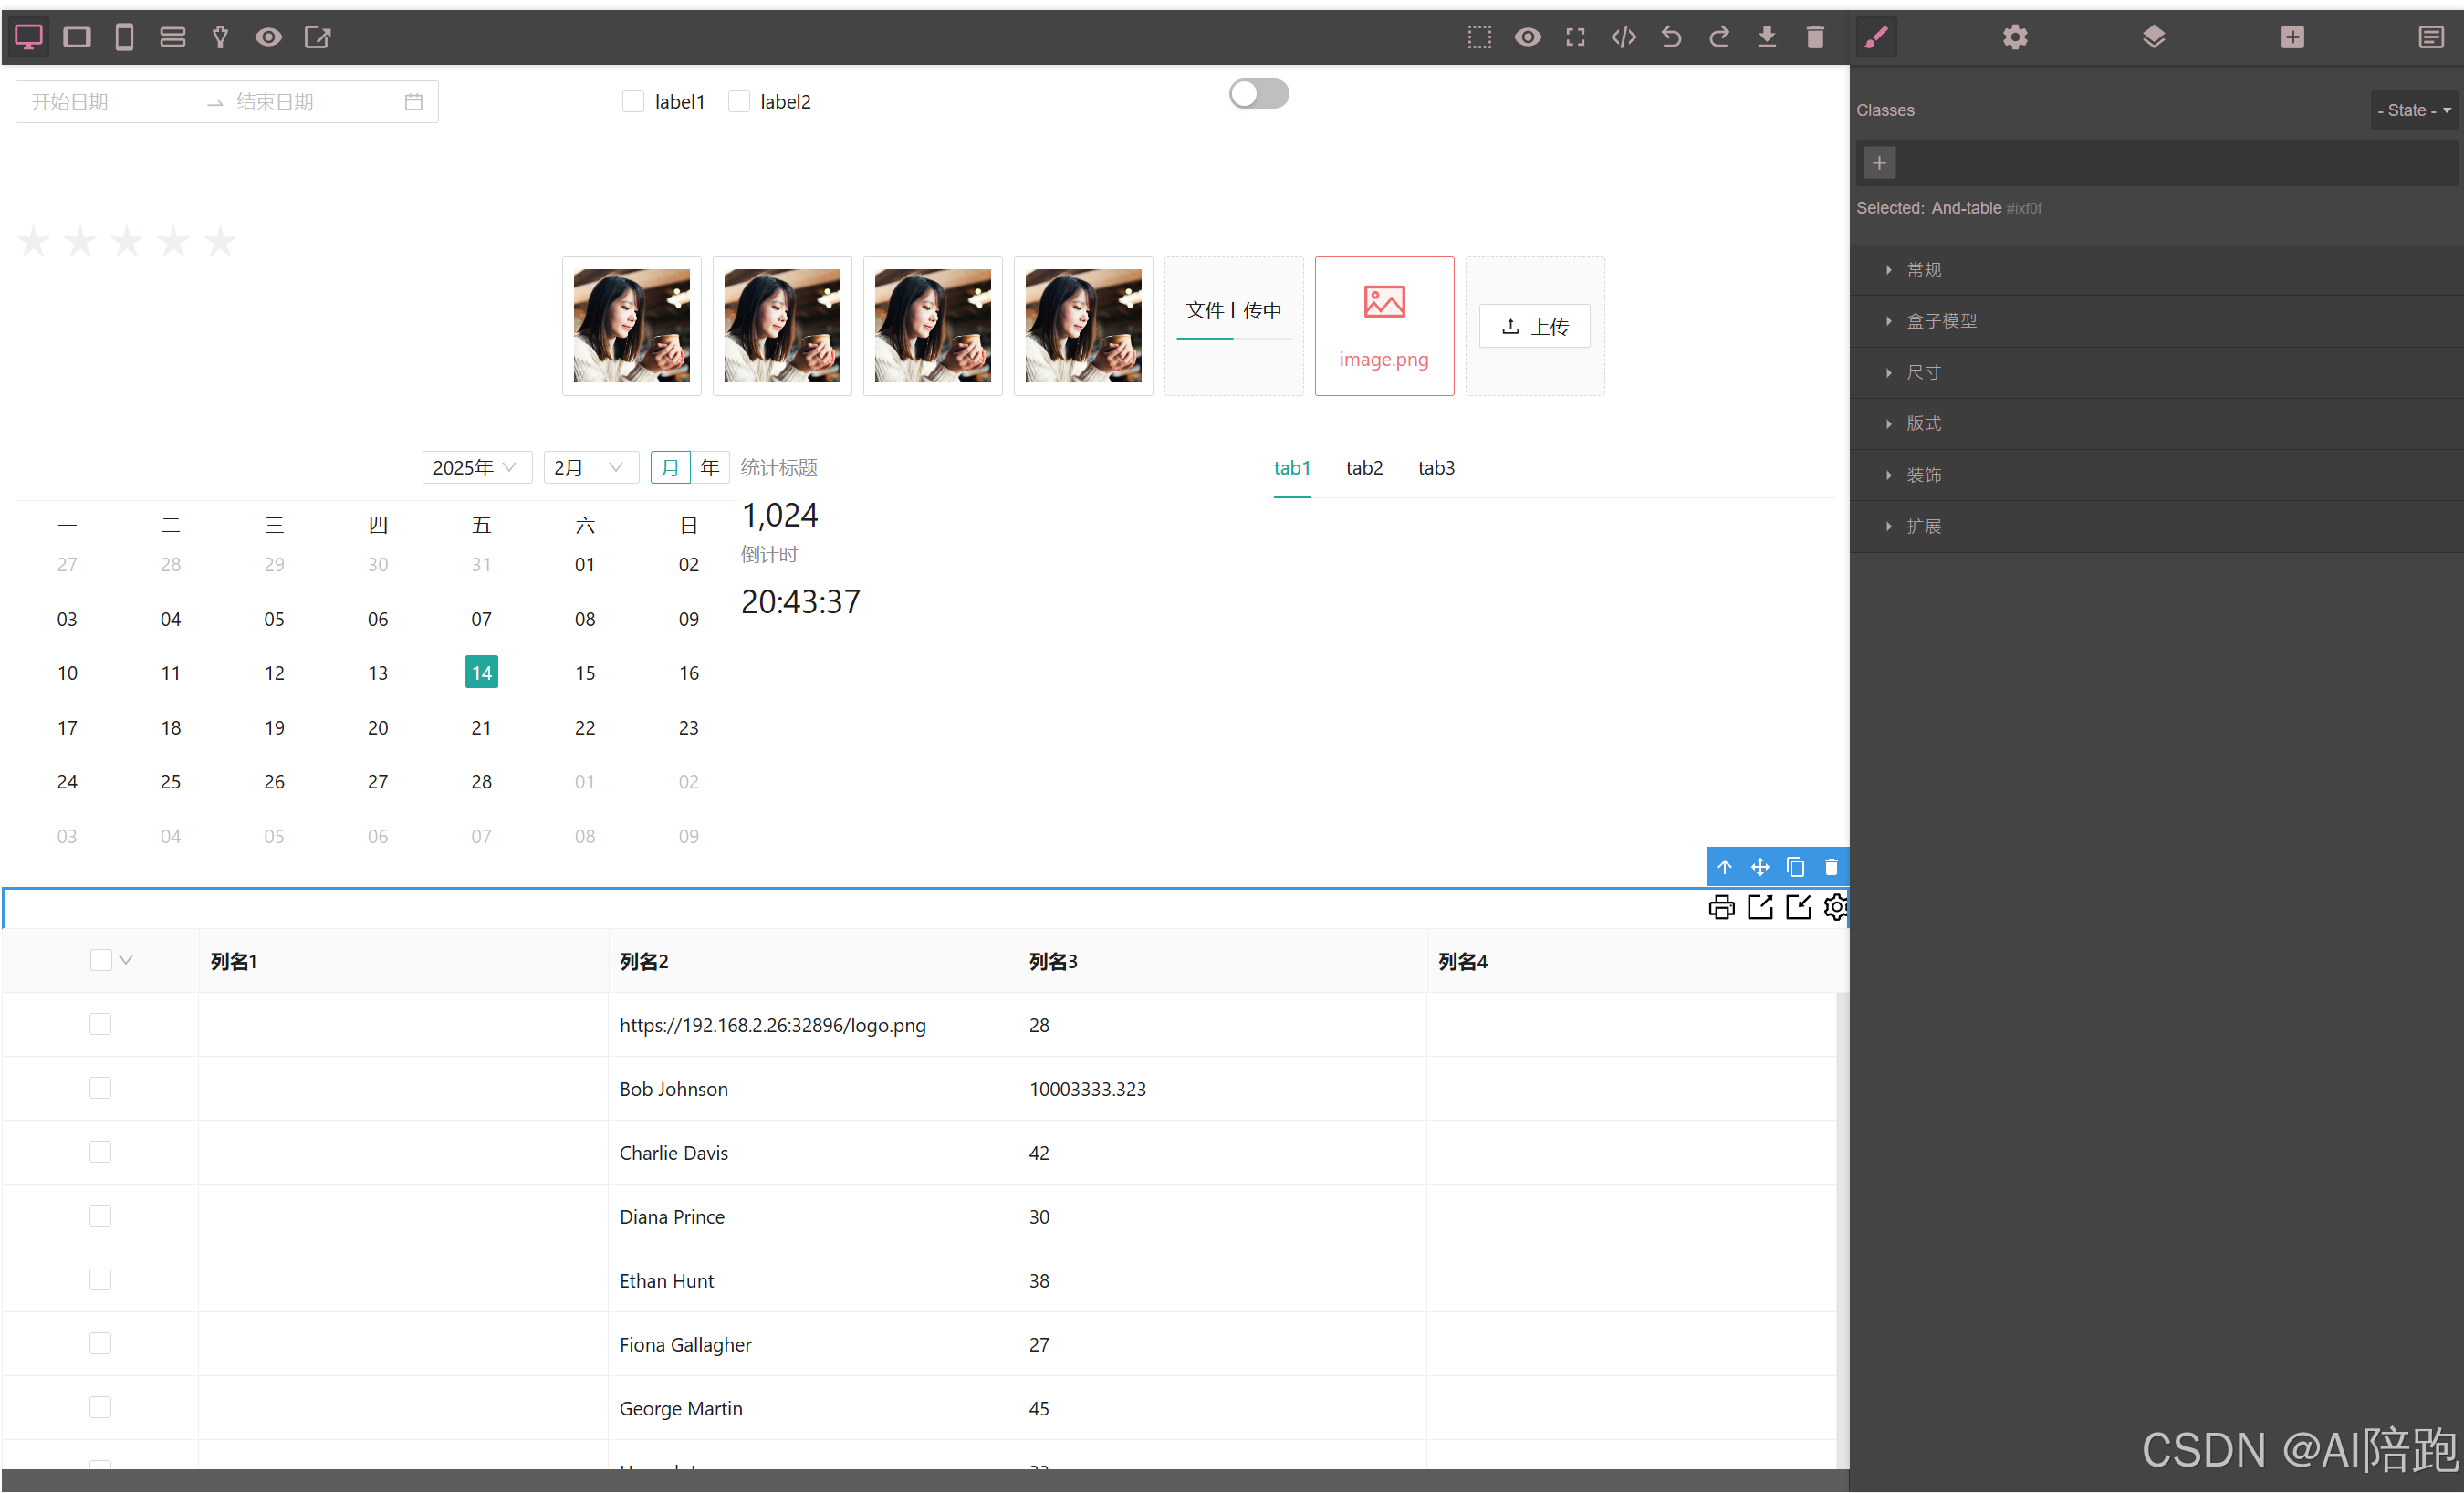Open the 2025年 year dropdown
Image resolution: width=2464 pixels, height=1493 pixels.
tap(475, 467)
